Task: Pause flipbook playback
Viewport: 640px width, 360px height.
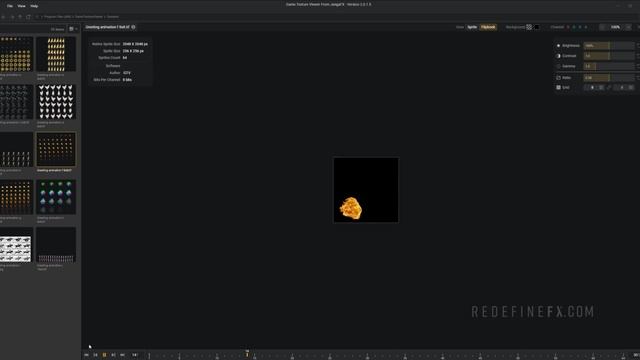Action: (104, 355)
